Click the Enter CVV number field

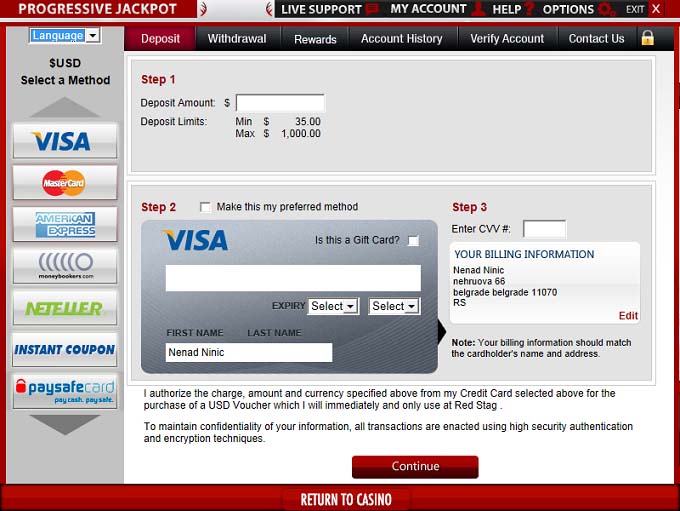pyautogui.click(x=544, y=229)
